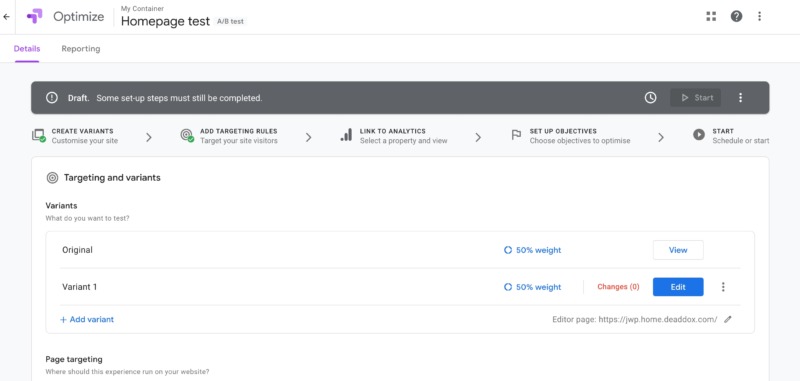
Task: Expand chevron after Create Variants step
Action: (x=148, y=137)
